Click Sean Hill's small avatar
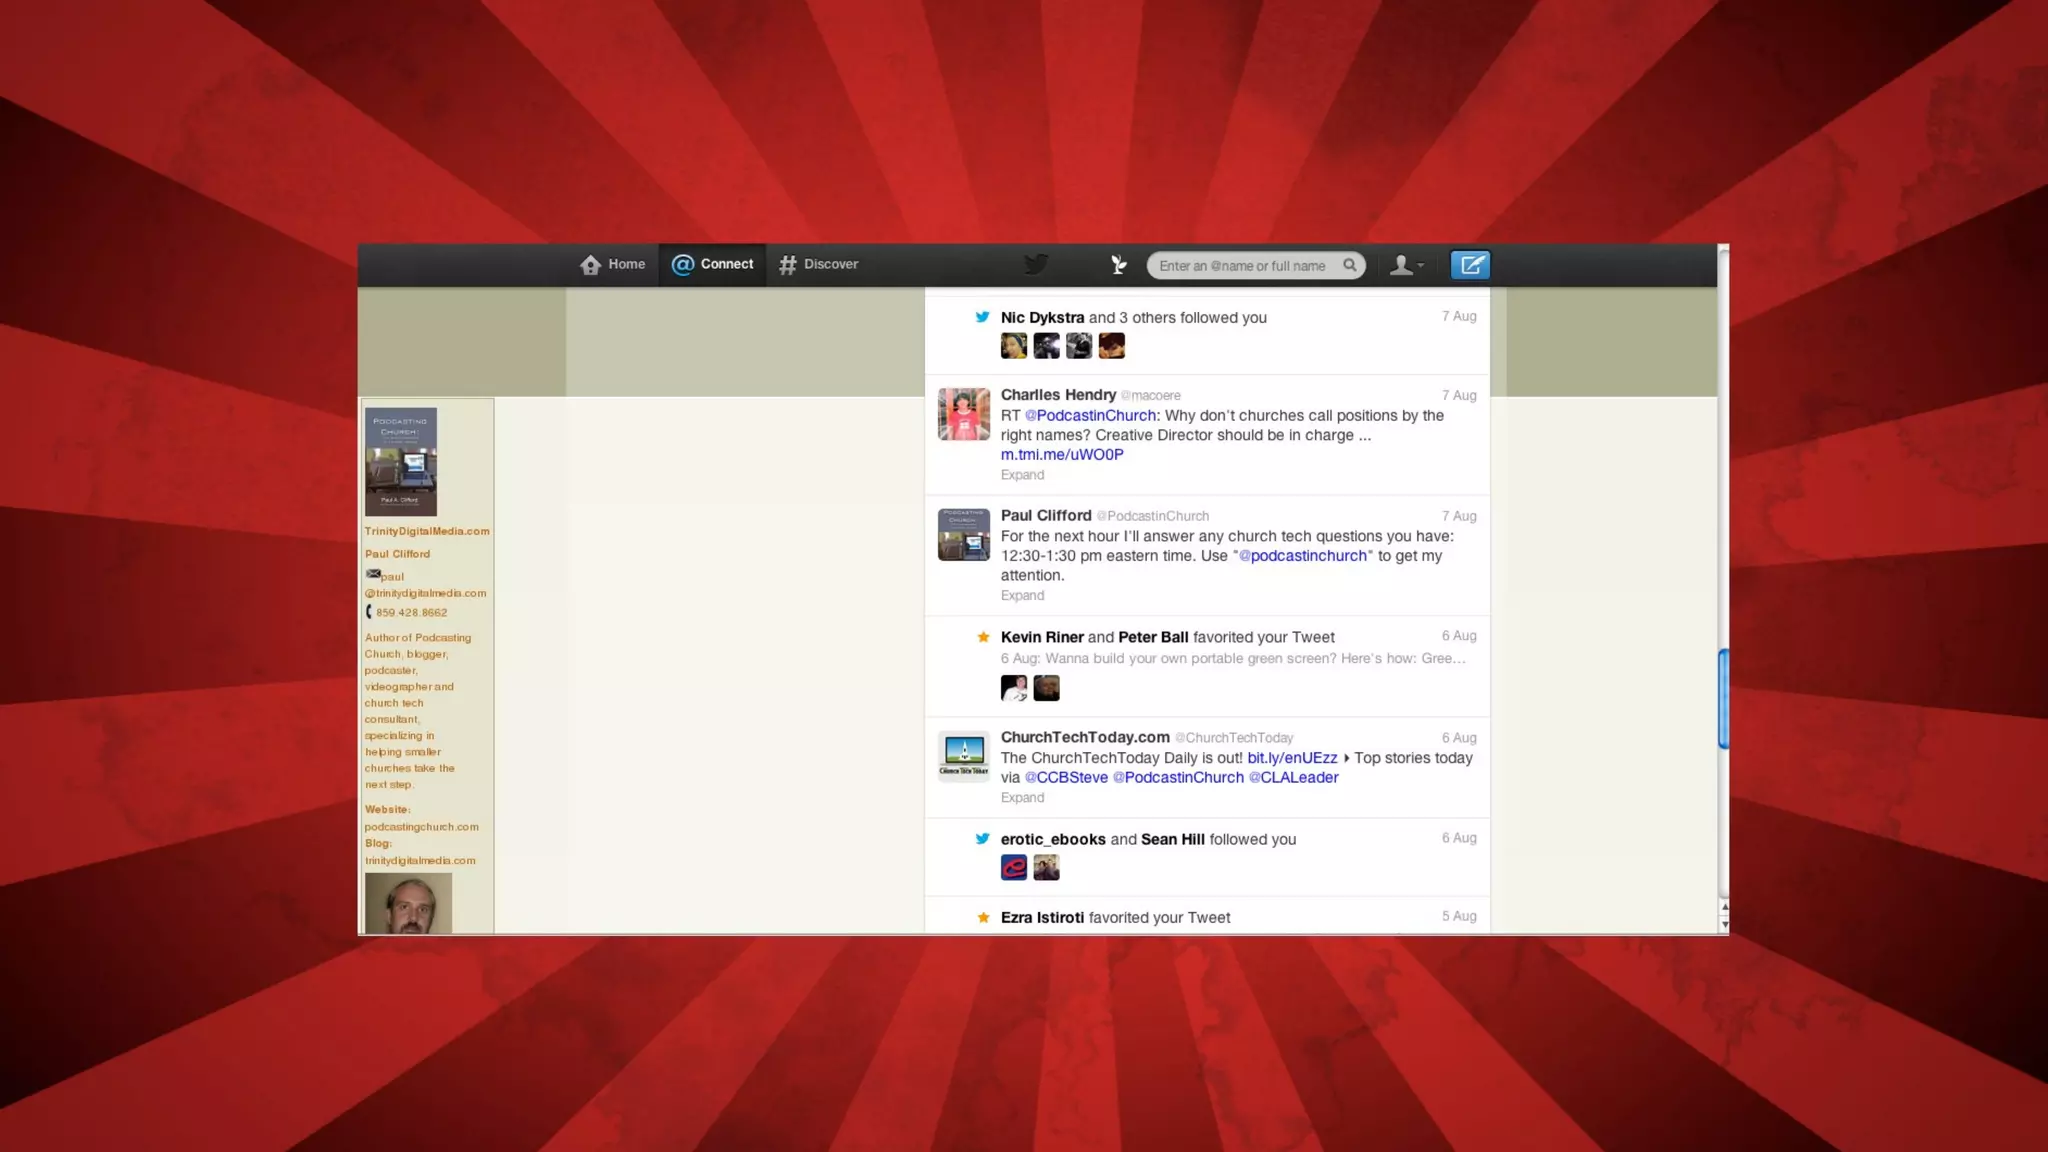Viewport: 2048px width, 1152px height. (x=1046, y=868)
